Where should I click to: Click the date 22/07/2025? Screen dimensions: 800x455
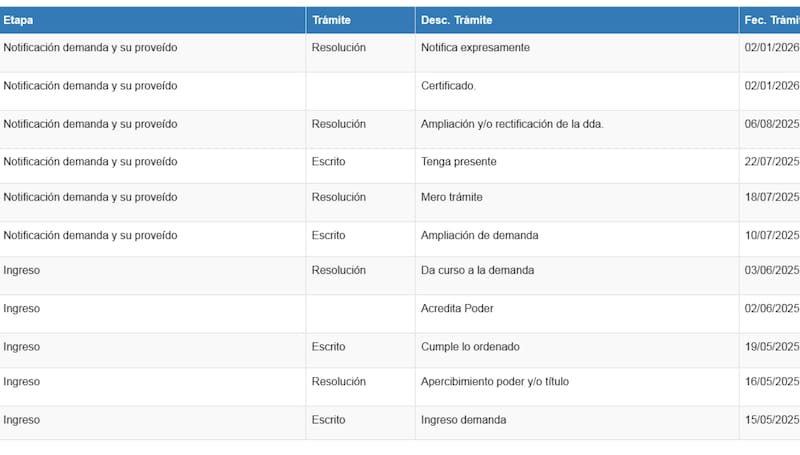(x=772, y=162)
